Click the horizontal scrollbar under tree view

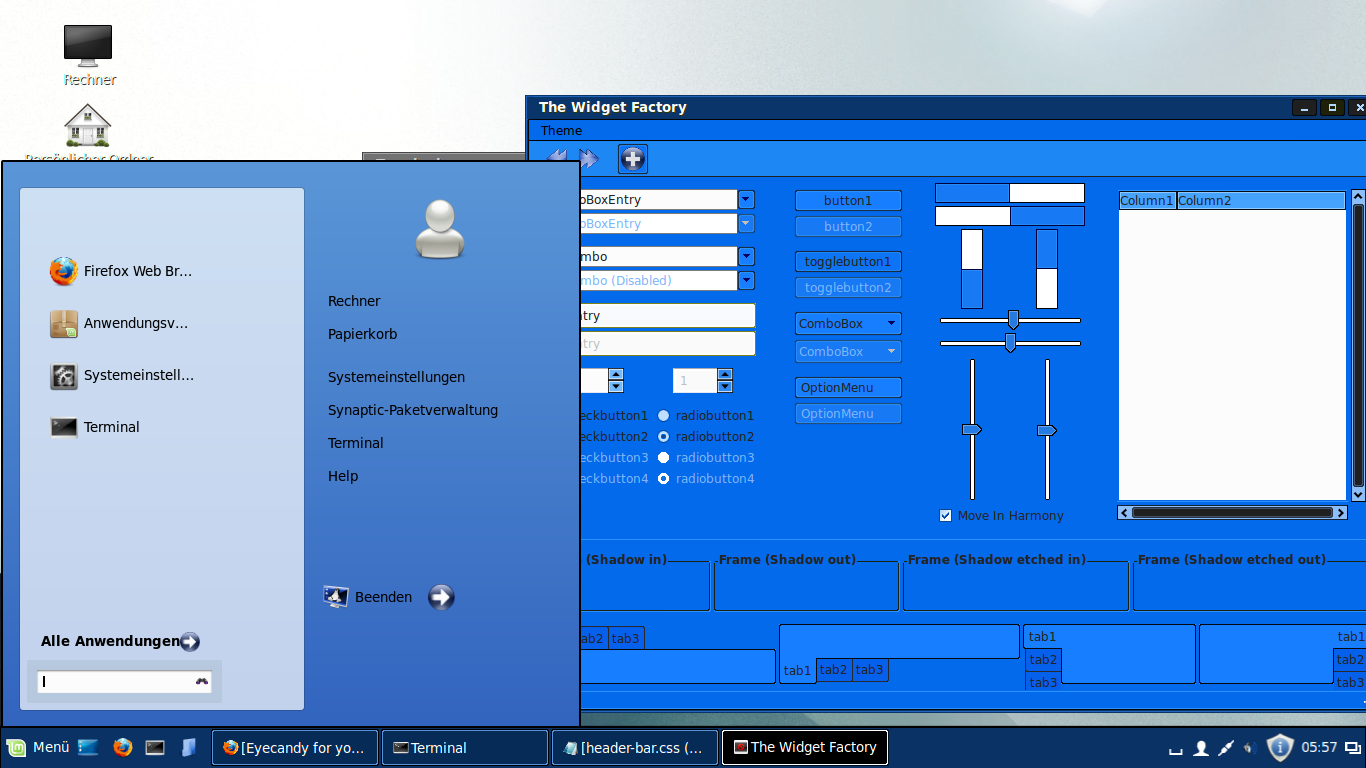pyautogui.click(x=1232, y=513)
